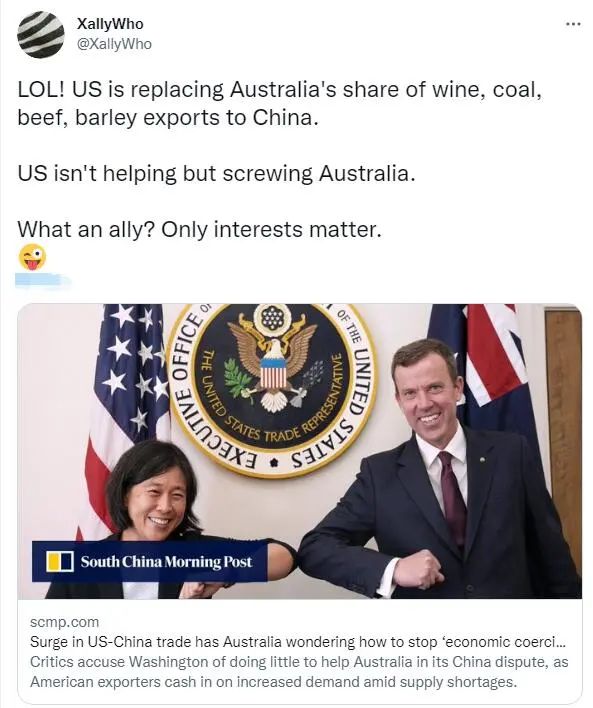Click the blurred blue link under emoji
Screen dimensions: 593x708
[43, 279]
